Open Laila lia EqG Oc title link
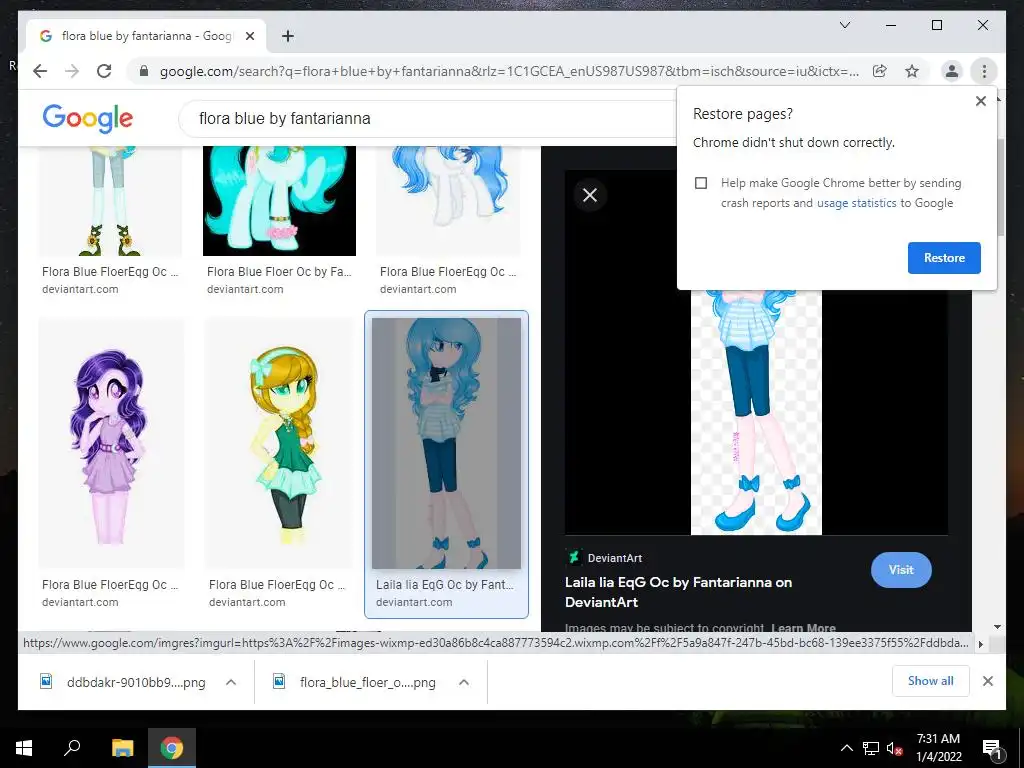 coord(678,592)
